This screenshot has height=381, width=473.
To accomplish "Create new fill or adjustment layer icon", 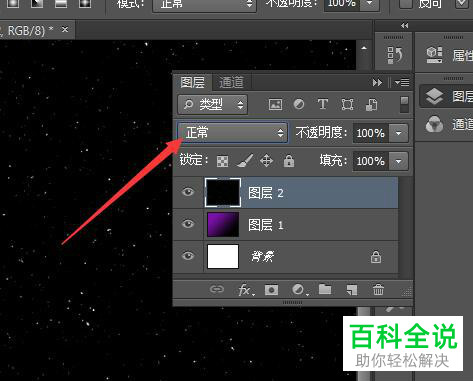I will point(299,290).
